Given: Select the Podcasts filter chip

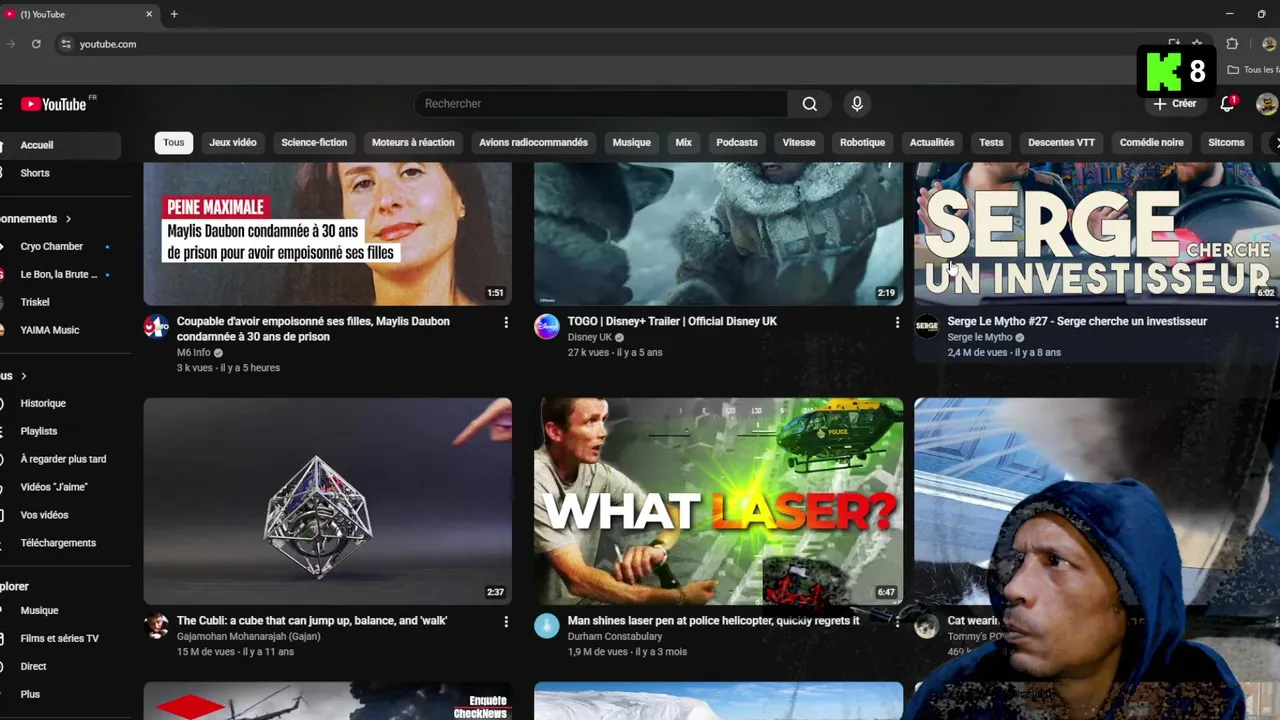Looking at the screenshot, I should [737, 142].
